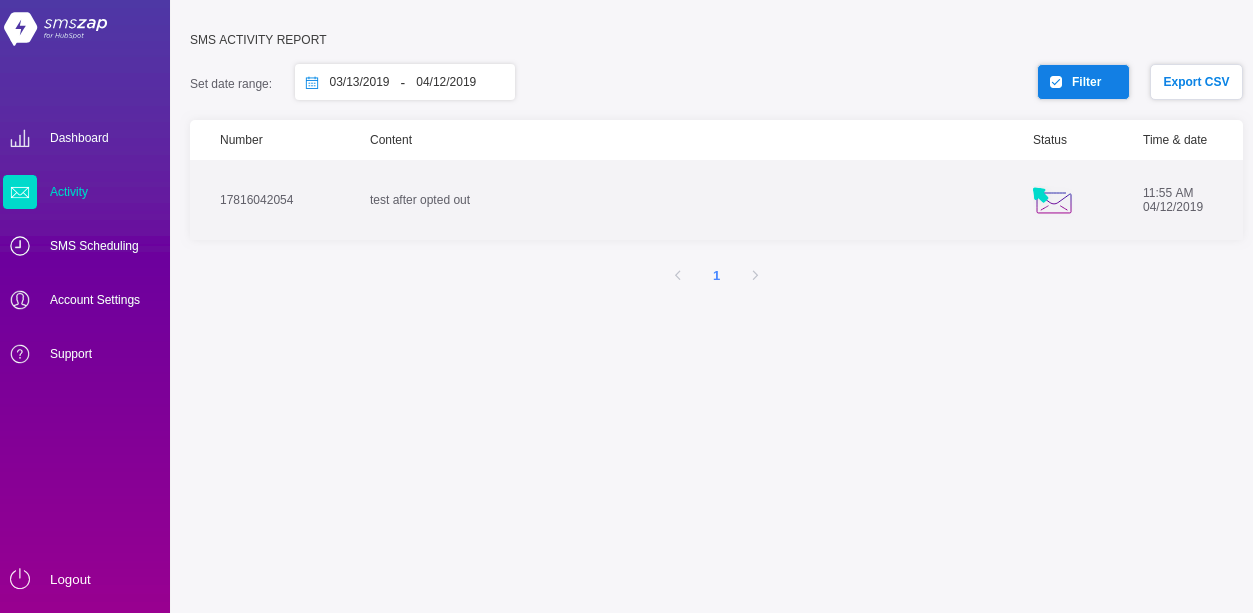Image resolution: width=1253 pixels, height=613 pixels.
Task: Click the Number column header
Action: [x=241, y=140]
